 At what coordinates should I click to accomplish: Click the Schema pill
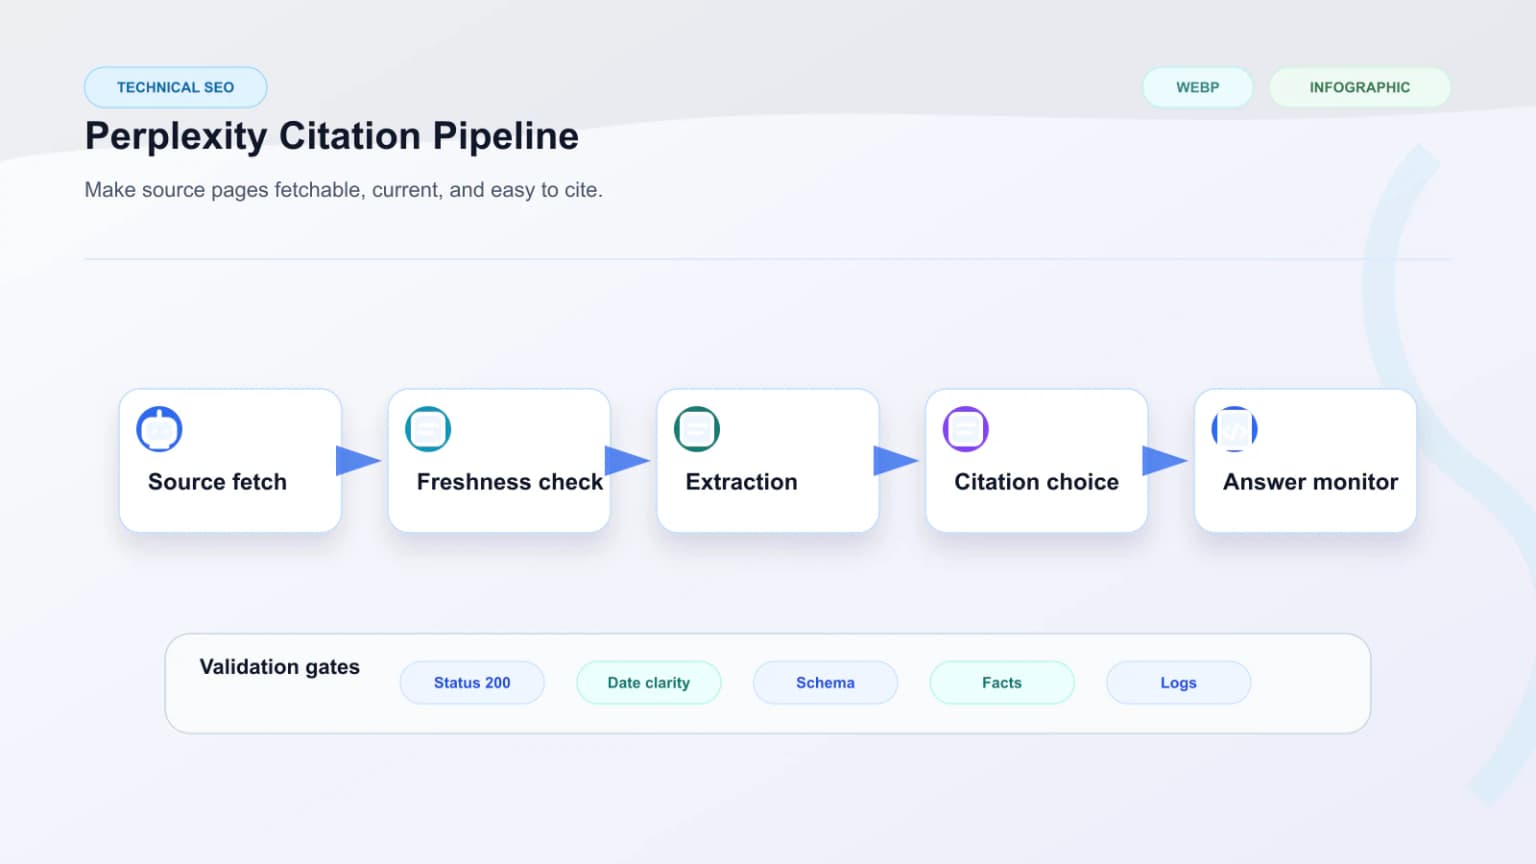point(825,683)
